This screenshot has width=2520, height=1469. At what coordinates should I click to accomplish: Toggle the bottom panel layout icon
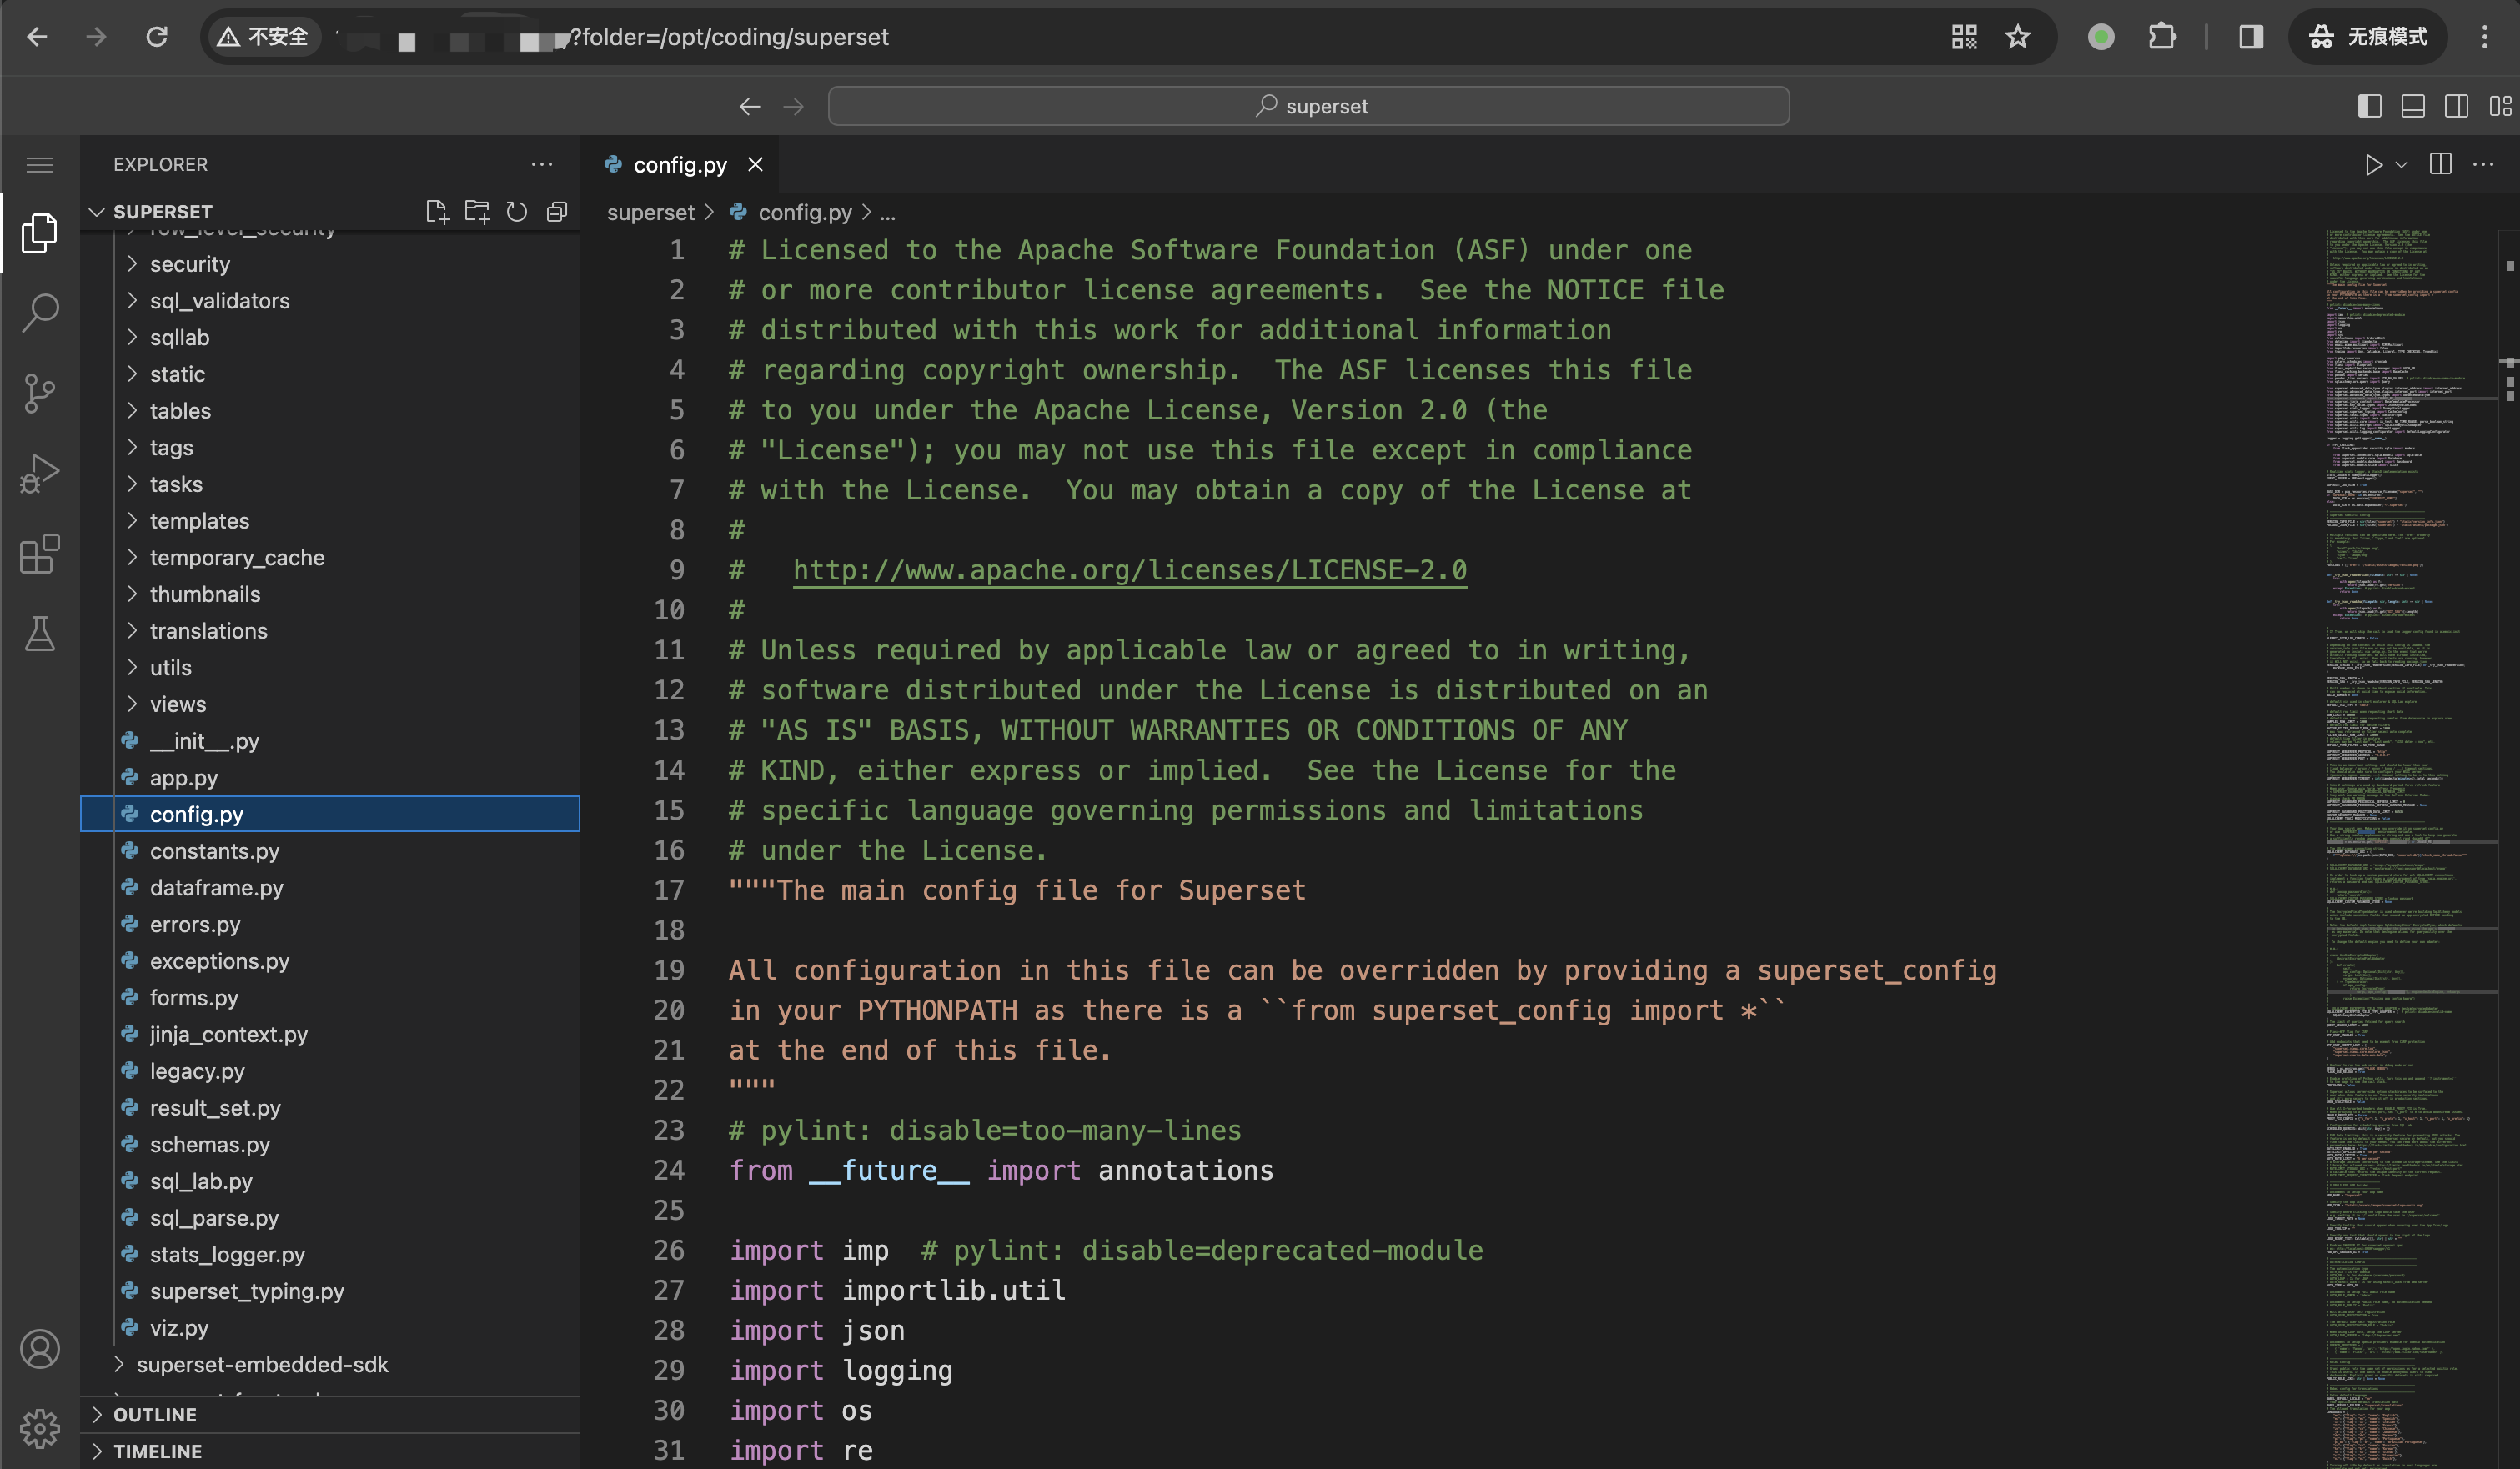click(x=2413, y=106)
